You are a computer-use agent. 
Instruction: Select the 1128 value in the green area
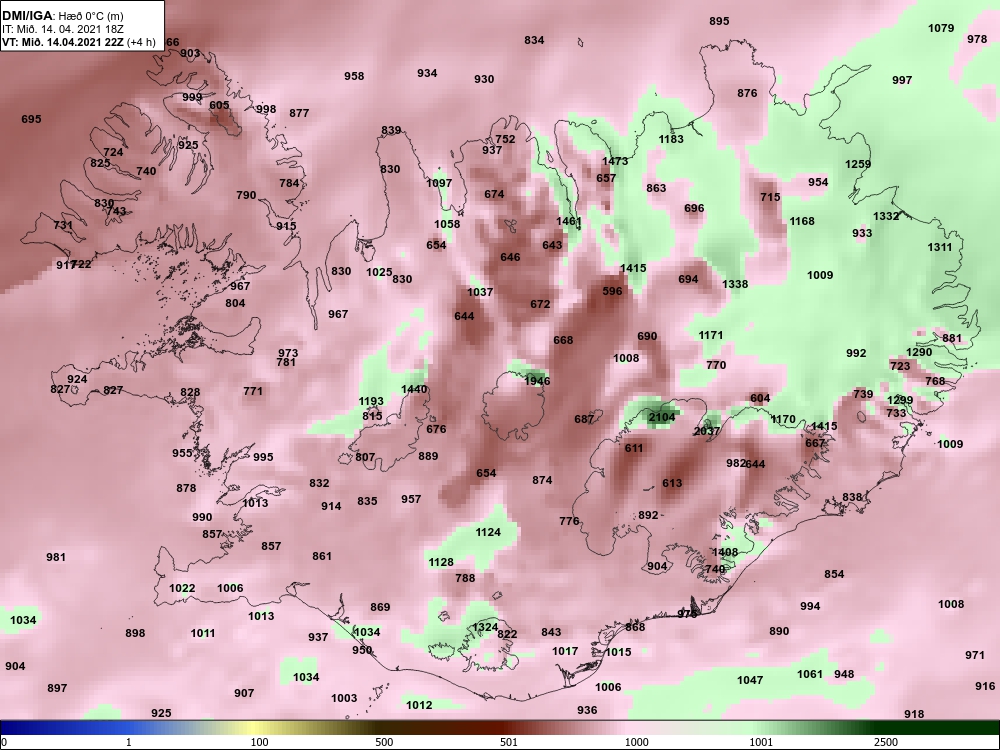(441, 562)
